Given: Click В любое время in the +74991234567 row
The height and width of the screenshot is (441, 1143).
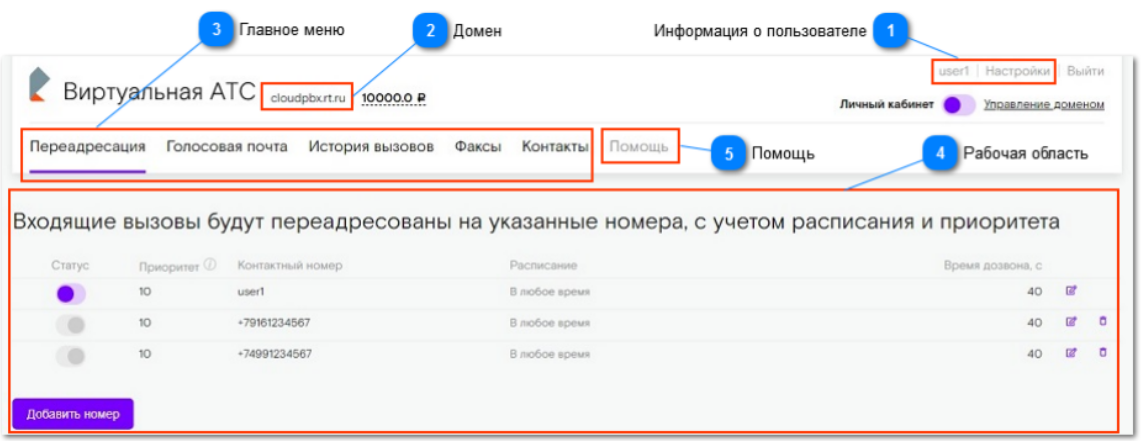Looking at the screenshot, I should point(550,354).
